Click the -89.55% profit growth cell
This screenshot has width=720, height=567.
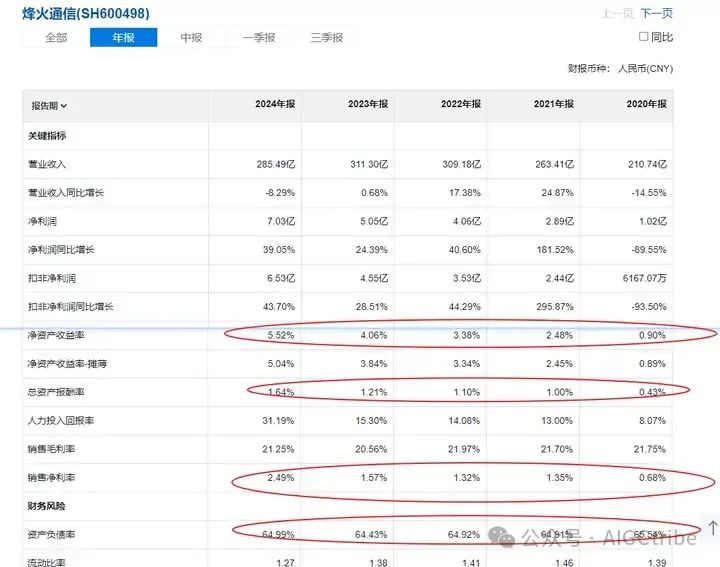pyautogui.click(x=649, y=250)
